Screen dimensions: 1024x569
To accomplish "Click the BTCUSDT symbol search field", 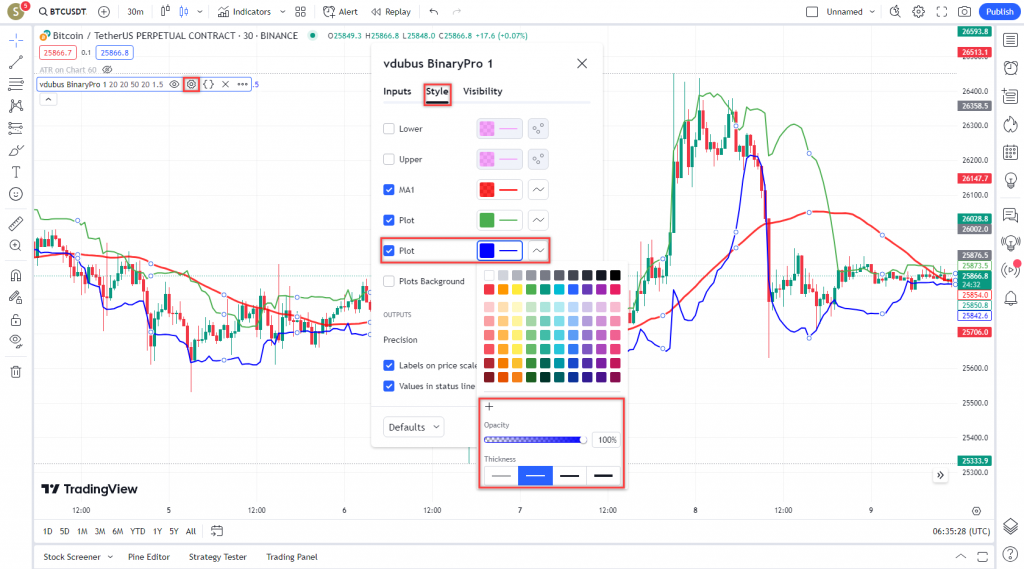I will [63, 12].
